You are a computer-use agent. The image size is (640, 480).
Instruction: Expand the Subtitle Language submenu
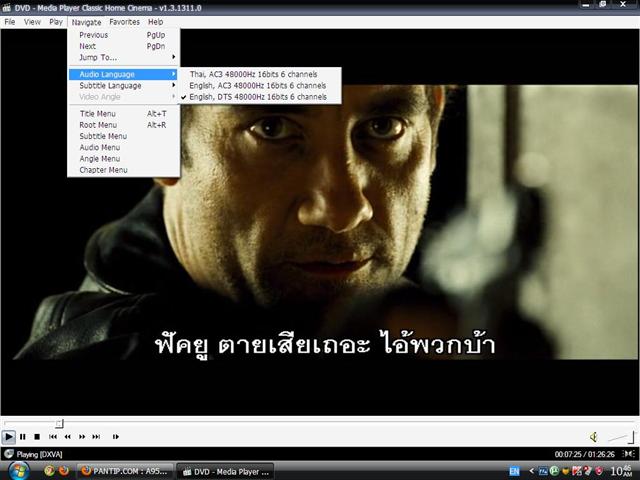pyautogui.click(x=123, y=86)
